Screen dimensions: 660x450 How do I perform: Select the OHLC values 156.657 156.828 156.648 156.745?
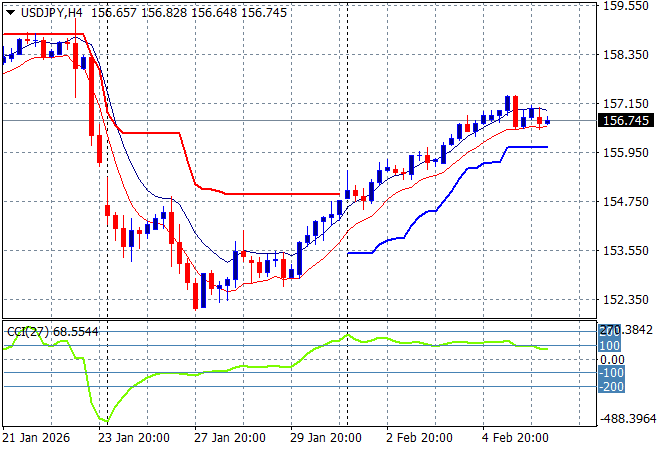(189, 13)
